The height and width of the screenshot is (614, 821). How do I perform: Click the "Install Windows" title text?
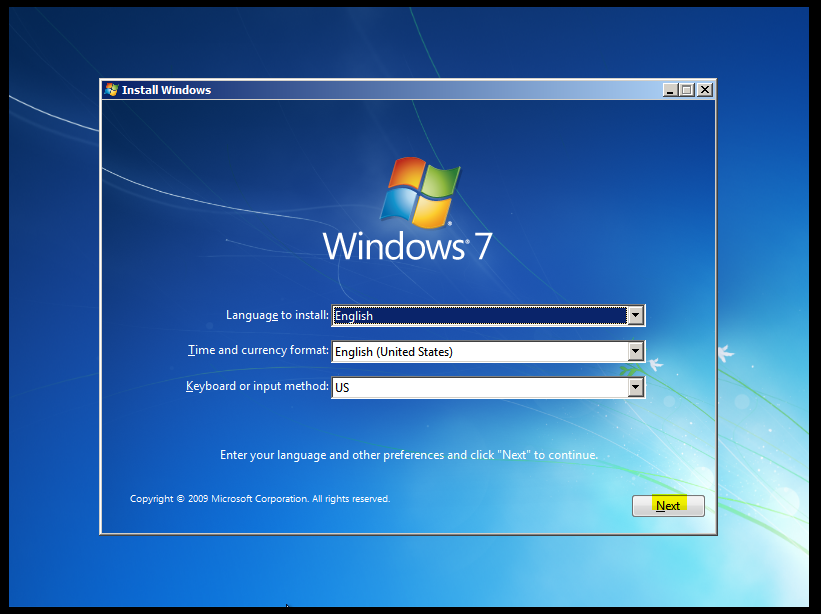tap(167, 90)
